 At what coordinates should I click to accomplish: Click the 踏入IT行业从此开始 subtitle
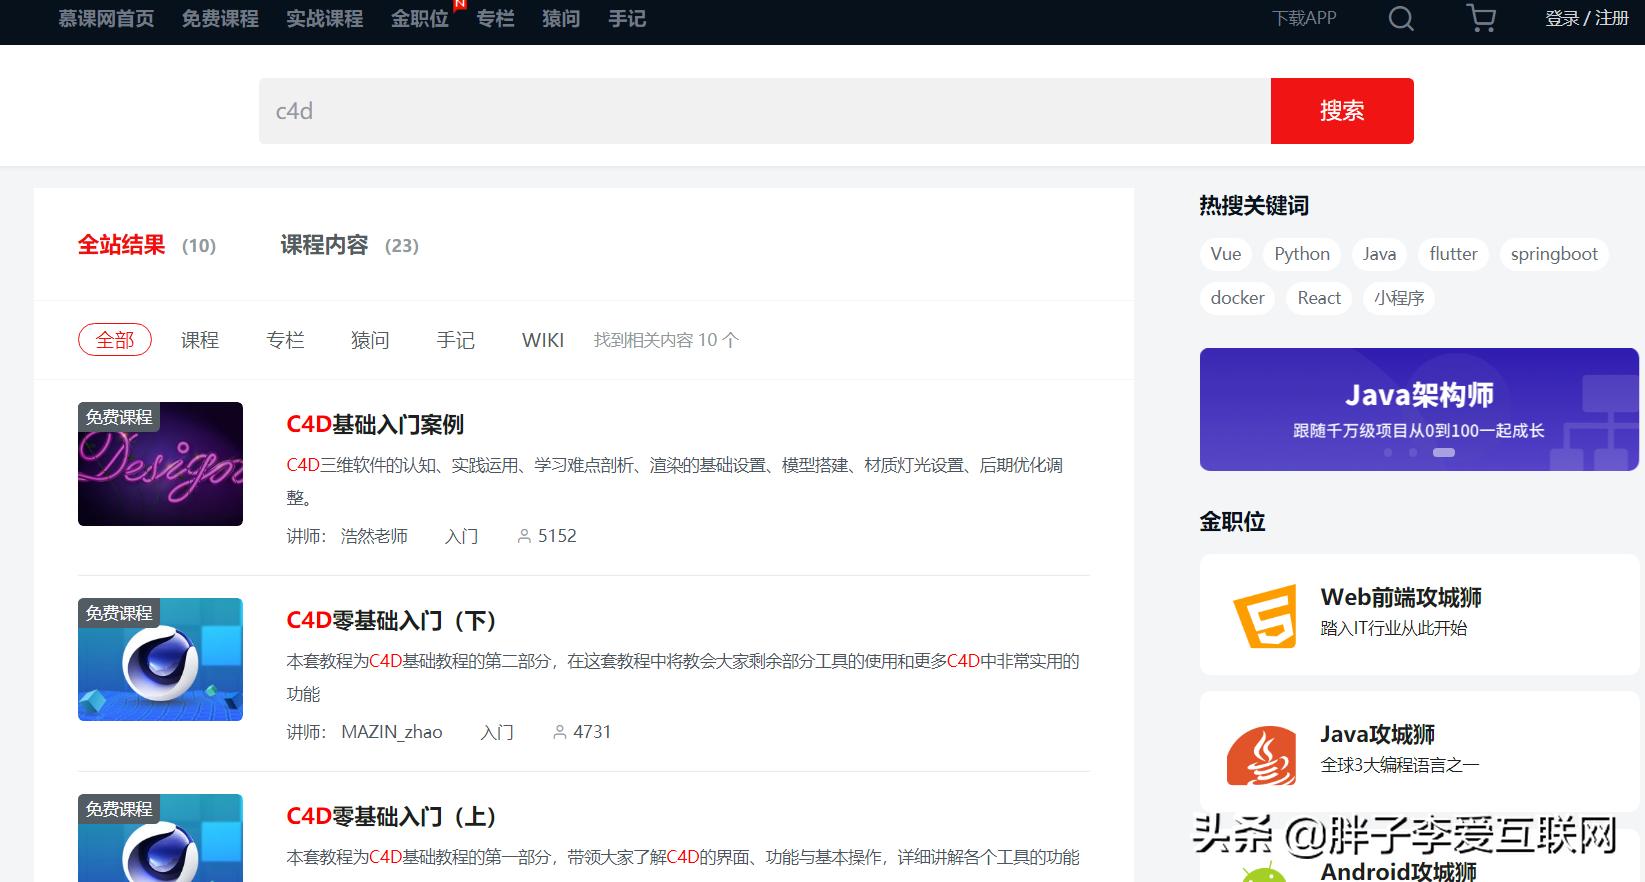point(1394,628)
